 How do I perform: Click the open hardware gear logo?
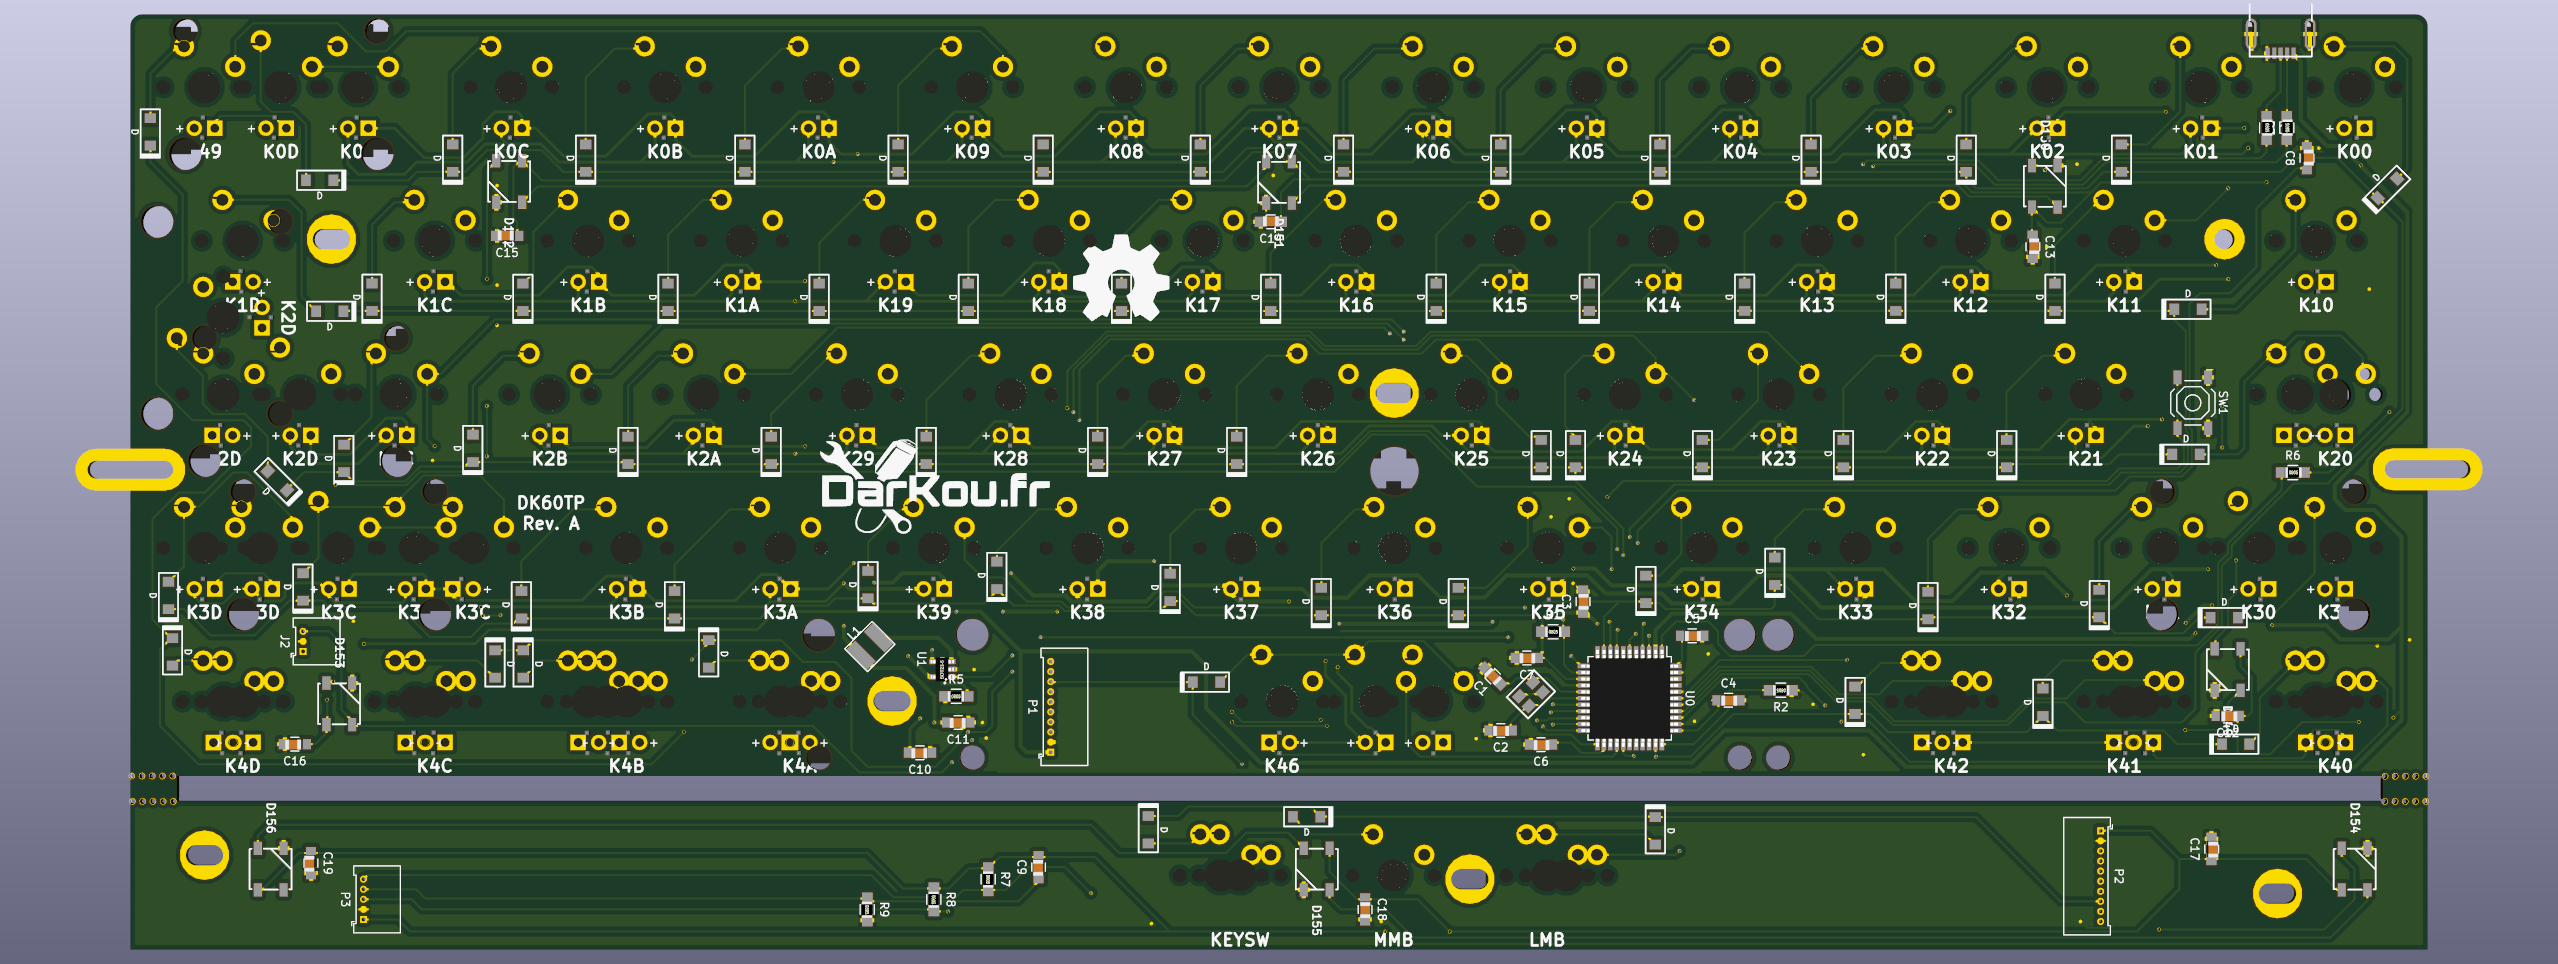point(1121,278)
